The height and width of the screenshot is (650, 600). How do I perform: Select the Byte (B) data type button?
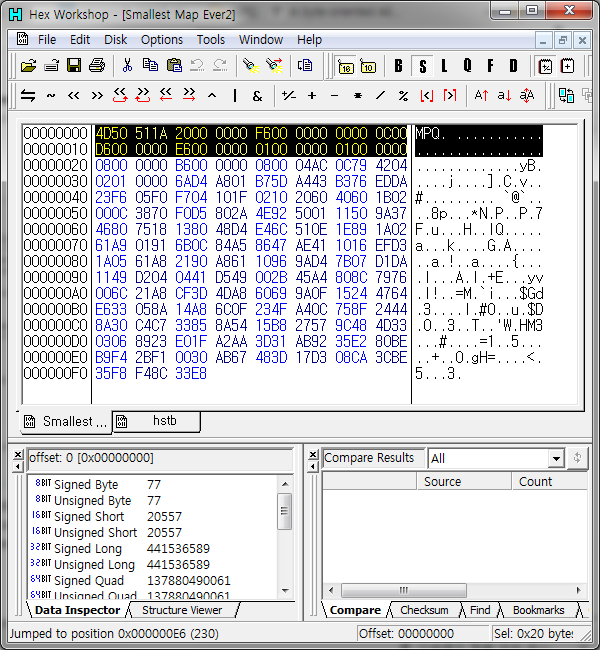399,66
